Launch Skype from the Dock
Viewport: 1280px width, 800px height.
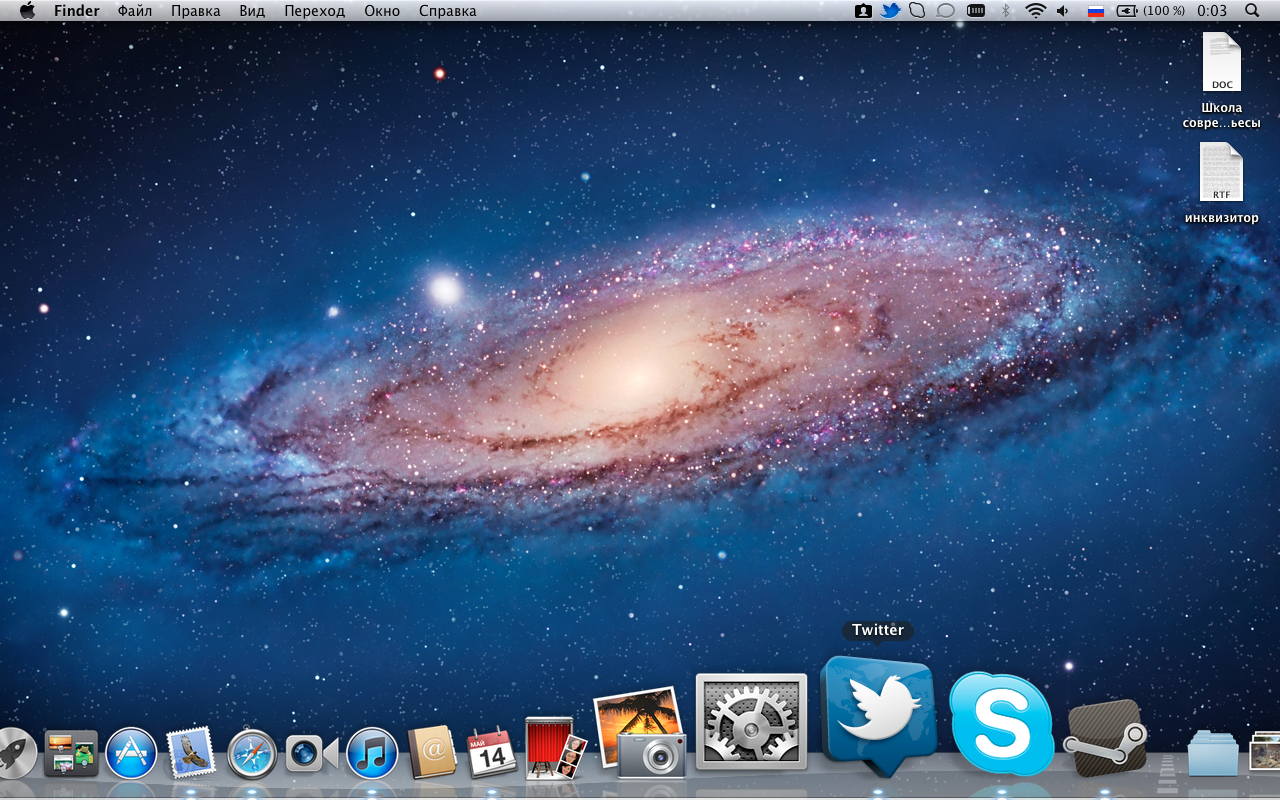(x=1001, y=724)
